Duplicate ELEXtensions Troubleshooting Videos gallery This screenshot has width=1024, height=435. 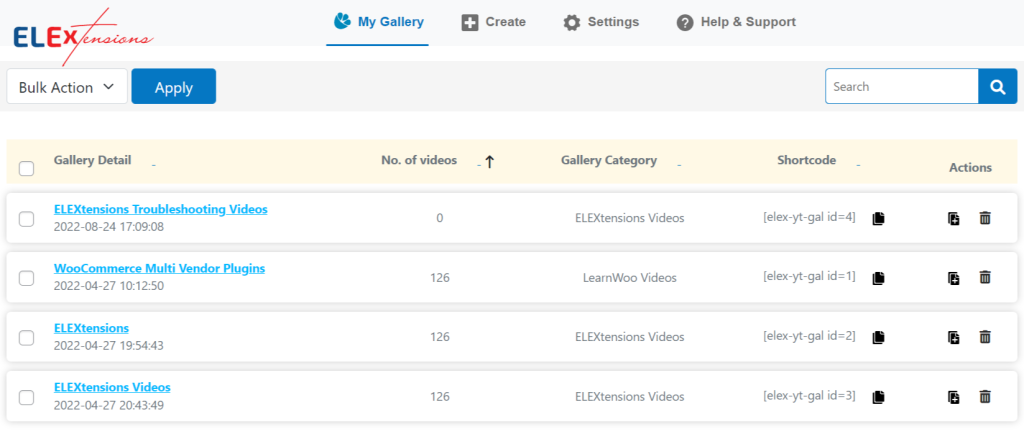[x=954, y=219]
